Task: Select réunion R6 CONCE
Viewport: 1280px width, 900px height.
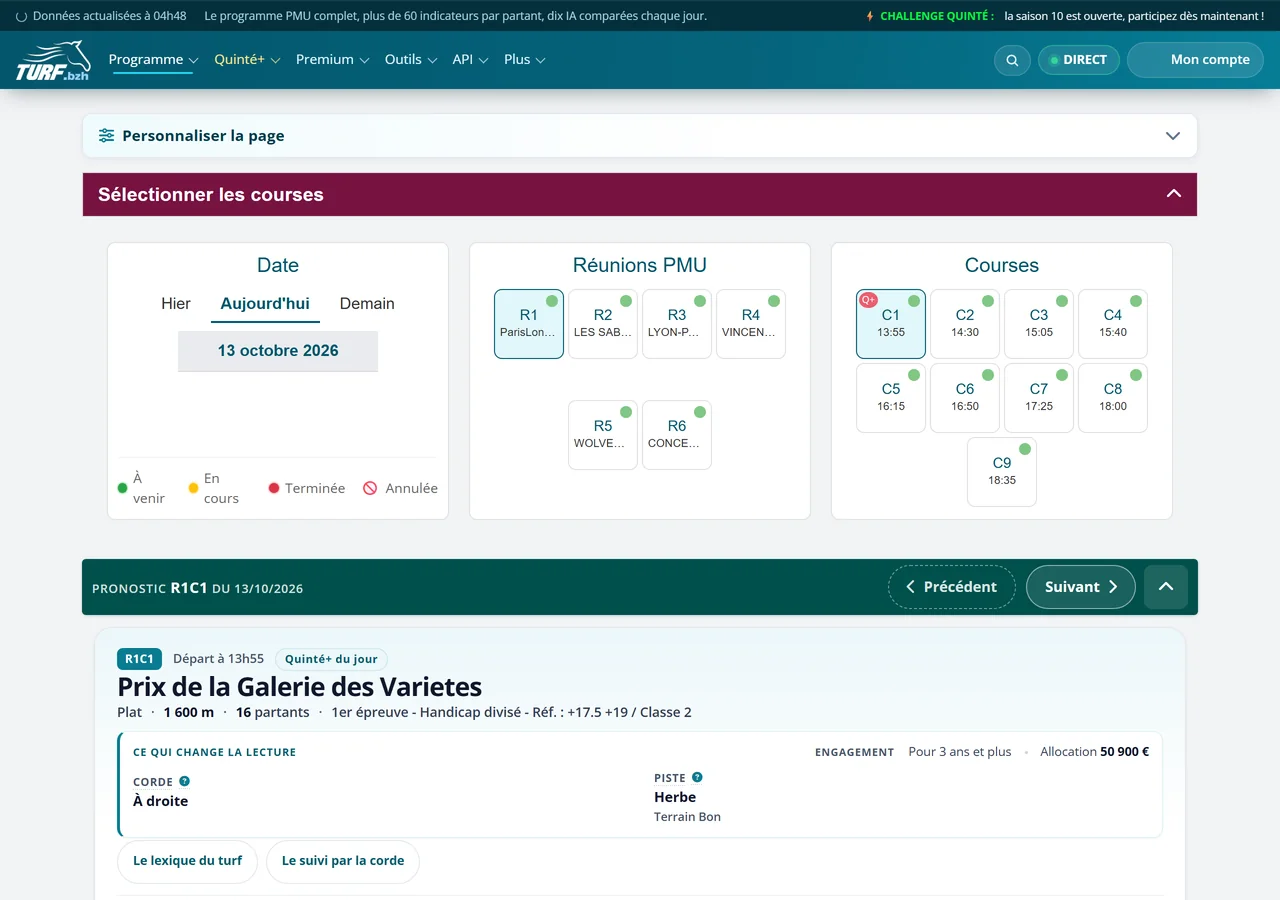Action: pyautogui.click(x=677, y=435)
